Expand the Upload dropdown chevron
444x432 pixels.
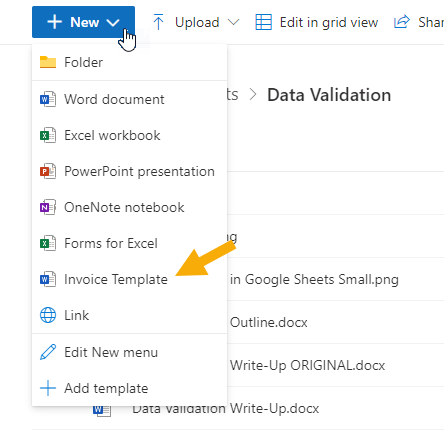(233, 22)
